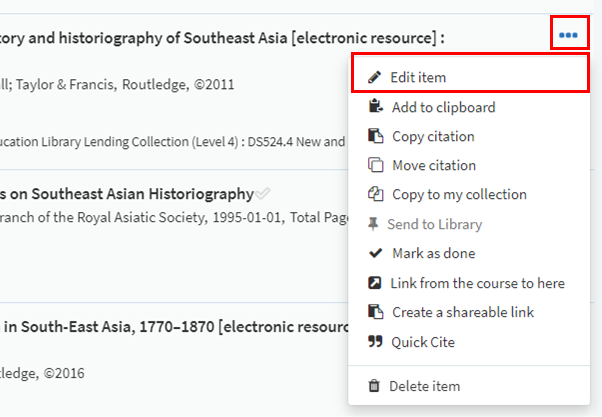Click the pencil icon for Edit item
The image size is (602, 417).
375,77
